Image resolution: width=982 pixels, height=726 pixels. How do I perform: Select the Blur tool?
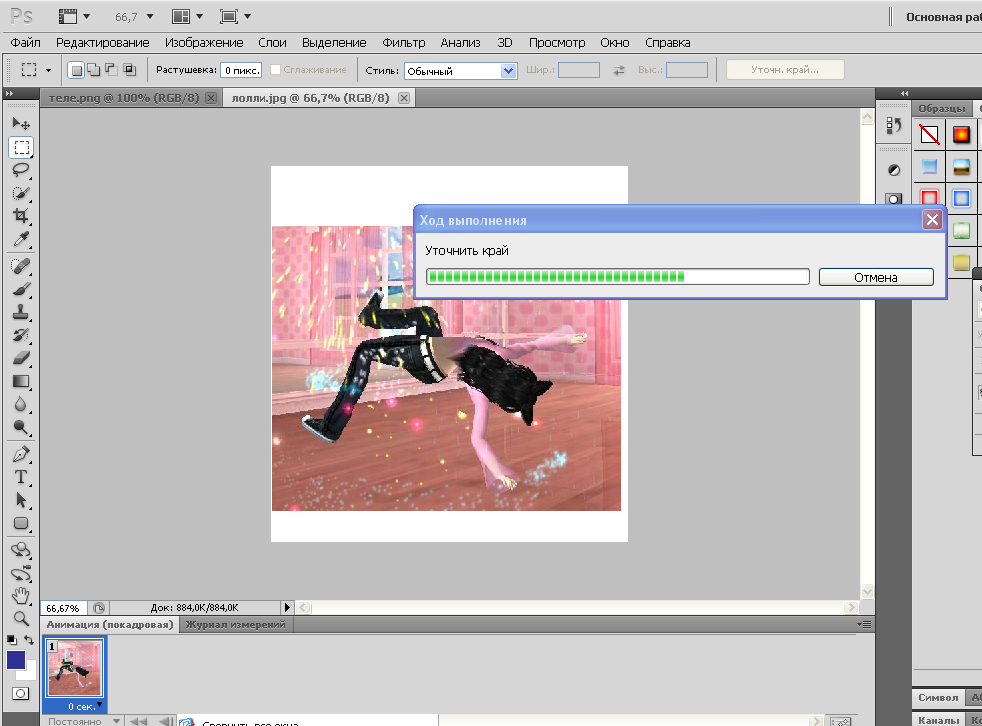tap(21, 404)
